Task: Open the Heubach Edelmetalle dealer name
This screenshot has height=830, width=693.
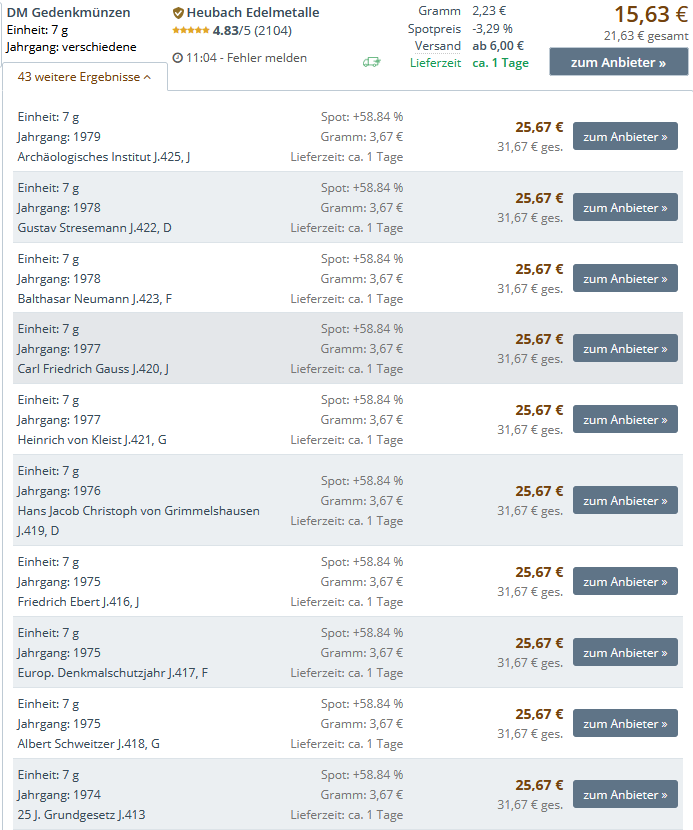Action: tap(253, 13)
